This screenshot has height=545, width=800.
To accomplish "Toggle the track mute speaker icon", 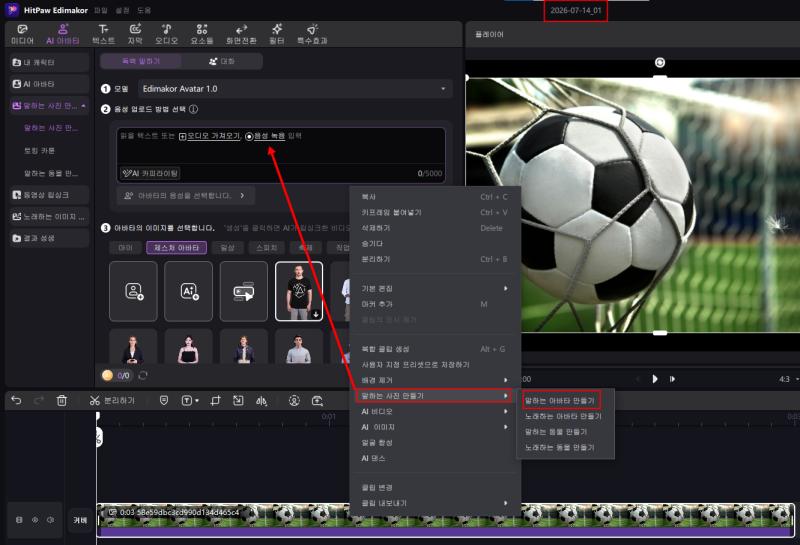I will (x=51, y=519).
